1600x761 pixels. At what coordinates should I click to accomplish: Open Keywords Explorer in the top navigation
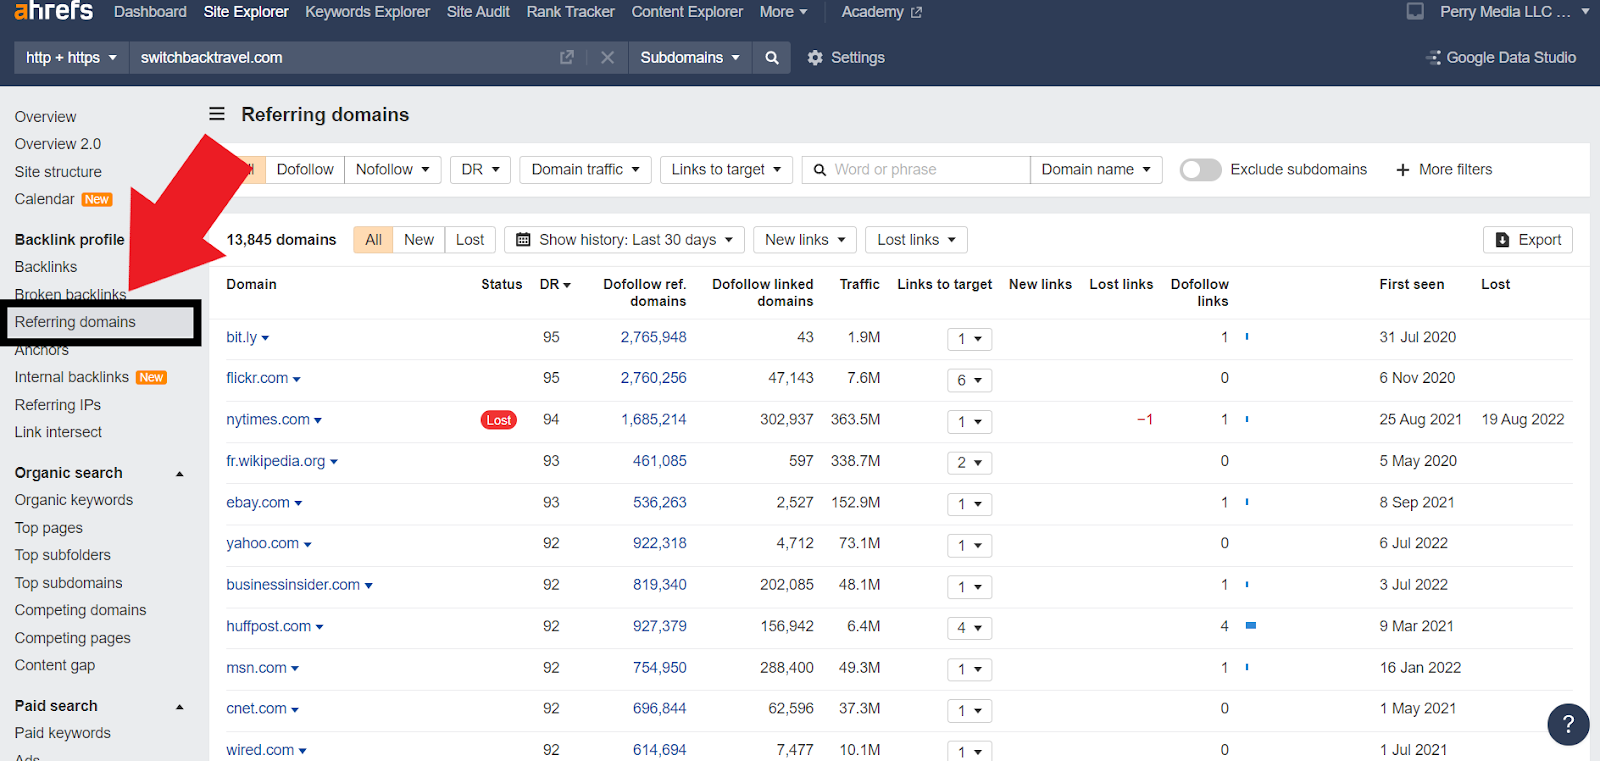pos(368,12)
